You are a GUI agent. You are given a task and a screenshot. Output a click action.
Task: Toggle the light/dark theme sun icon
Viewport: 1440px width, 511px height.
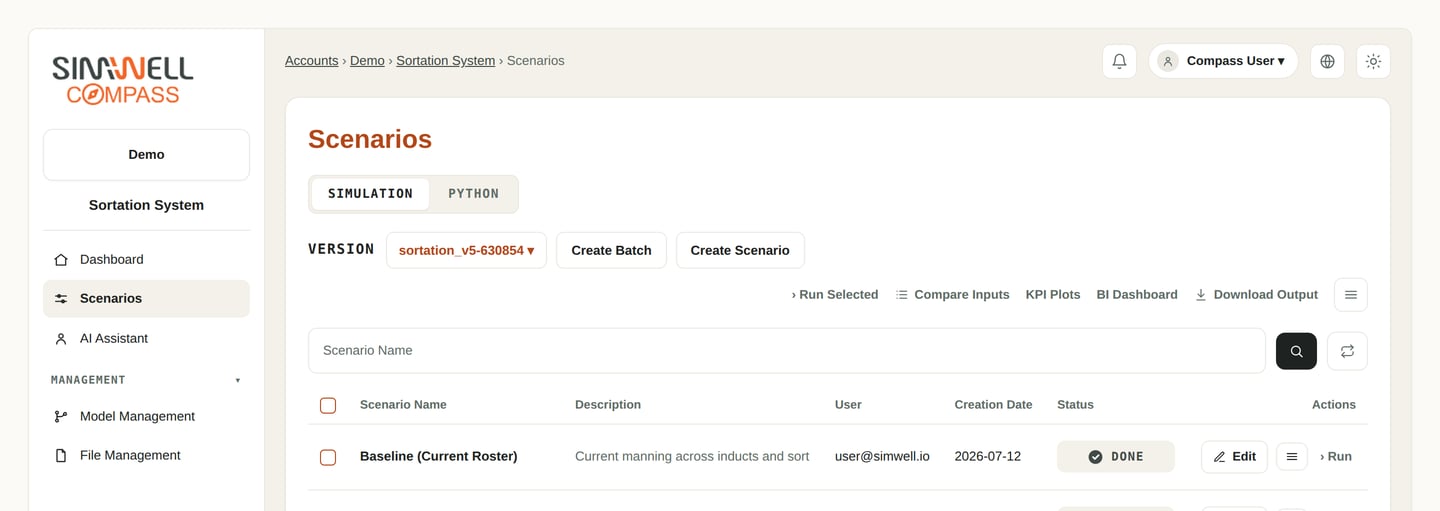pos(1373,61)
